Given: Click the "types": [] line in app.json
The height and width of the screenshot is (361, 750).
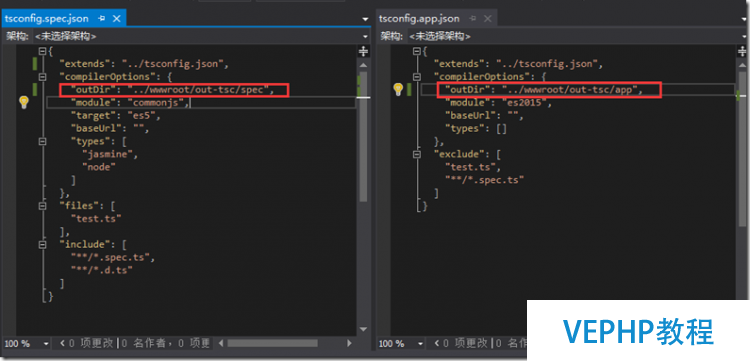Looking at the screenshot, I should pos(475,128).
